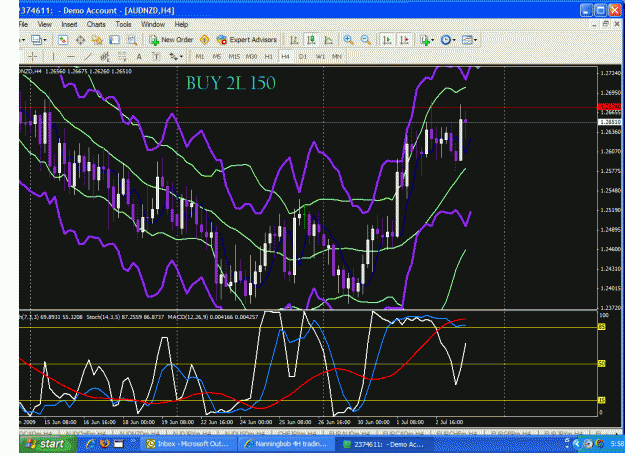Select the Crosshair tool

pyautogui.click(x=33, y=57)
